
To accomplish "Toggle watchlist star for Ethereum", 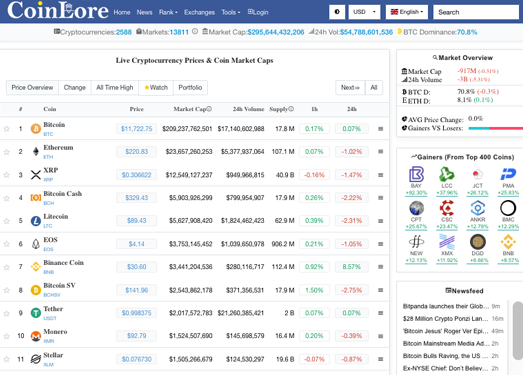I will tap(6, 152).
